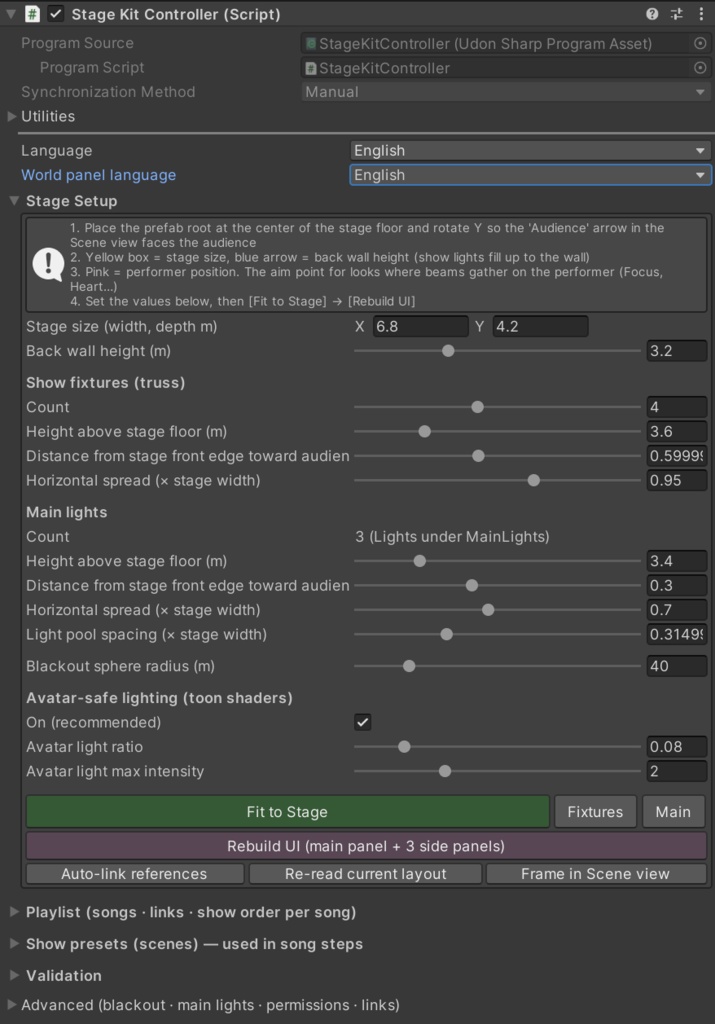Click Rebuild UI button
The image size is (715, 1024).
(366, 846)
